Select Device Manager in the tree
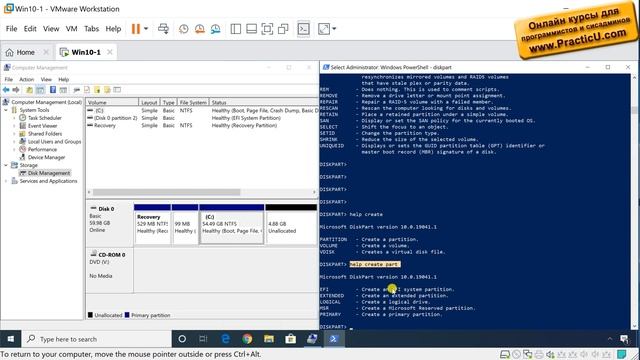640x360 pixels. coord(46,157)
